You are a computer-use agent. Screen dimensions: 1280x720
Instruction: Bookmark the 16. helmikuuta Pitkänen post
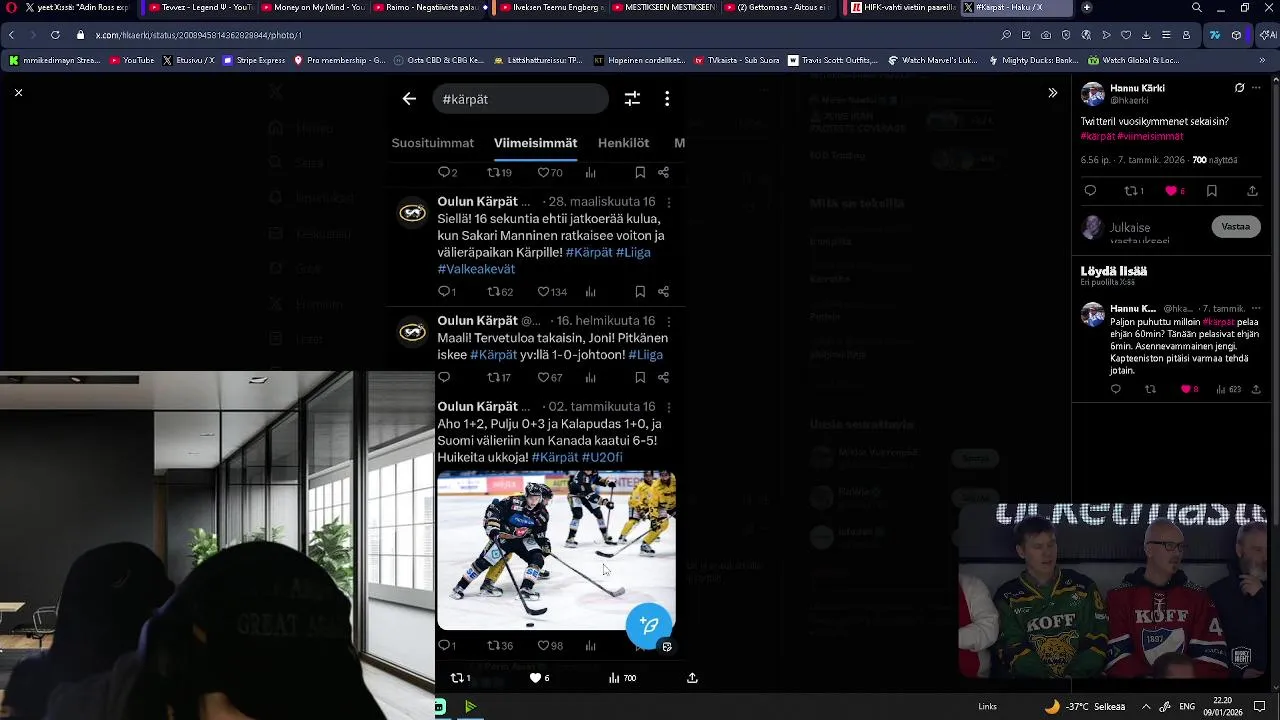pyautogui.click(x=640, y=378)
